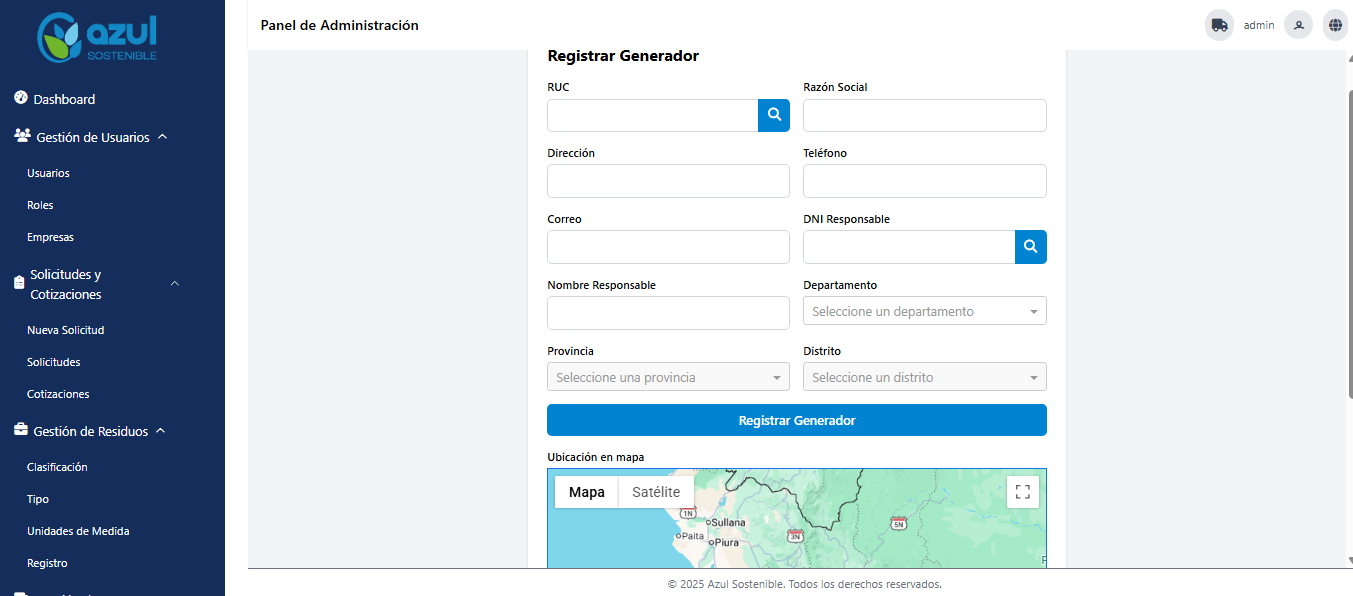
Task: Open the Provincia dropdown
Action: tap(668, 377)
